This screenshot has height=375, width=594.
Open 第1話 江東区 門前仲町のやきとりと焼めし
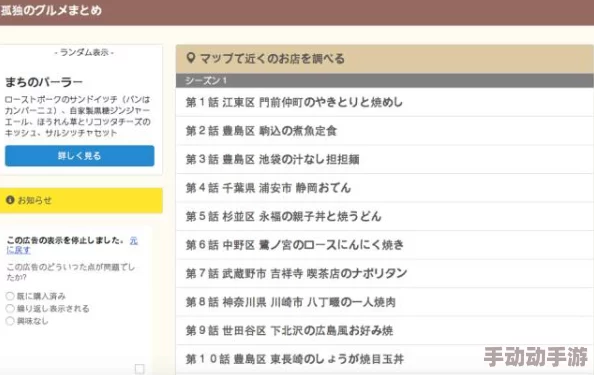[385, 102]
